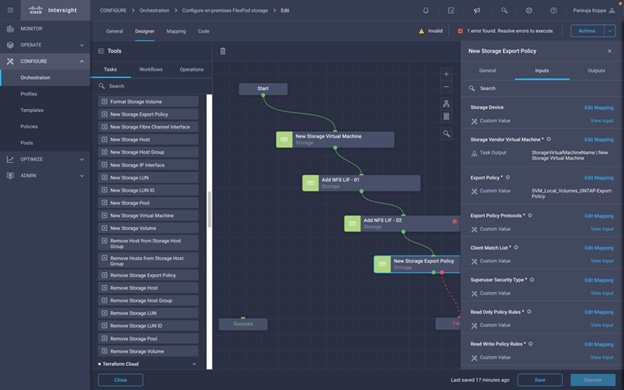Viewport: 624px width, 390px height.
Task: Zoom in the canvas with plus icon
Action: 446,74
